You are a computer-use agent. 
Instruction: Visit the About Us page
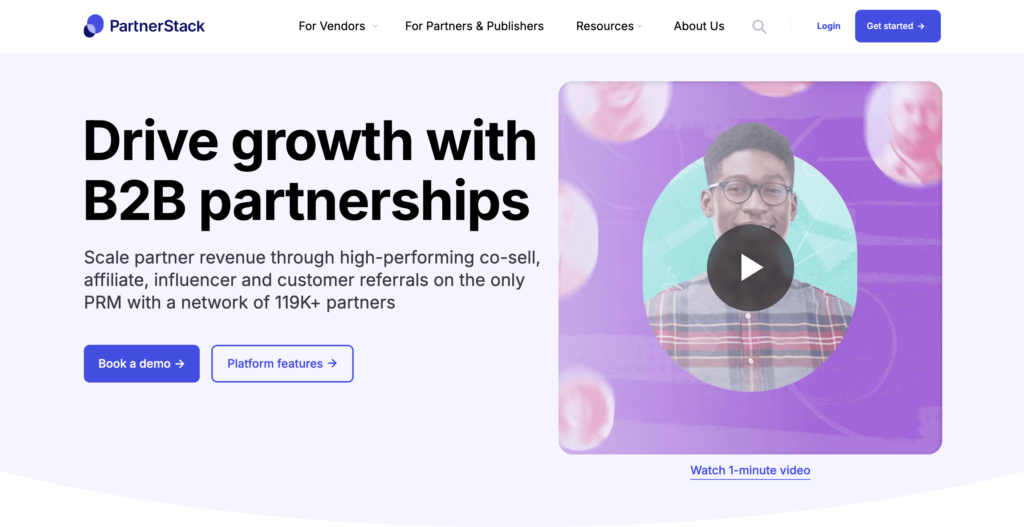click(699, 26)
